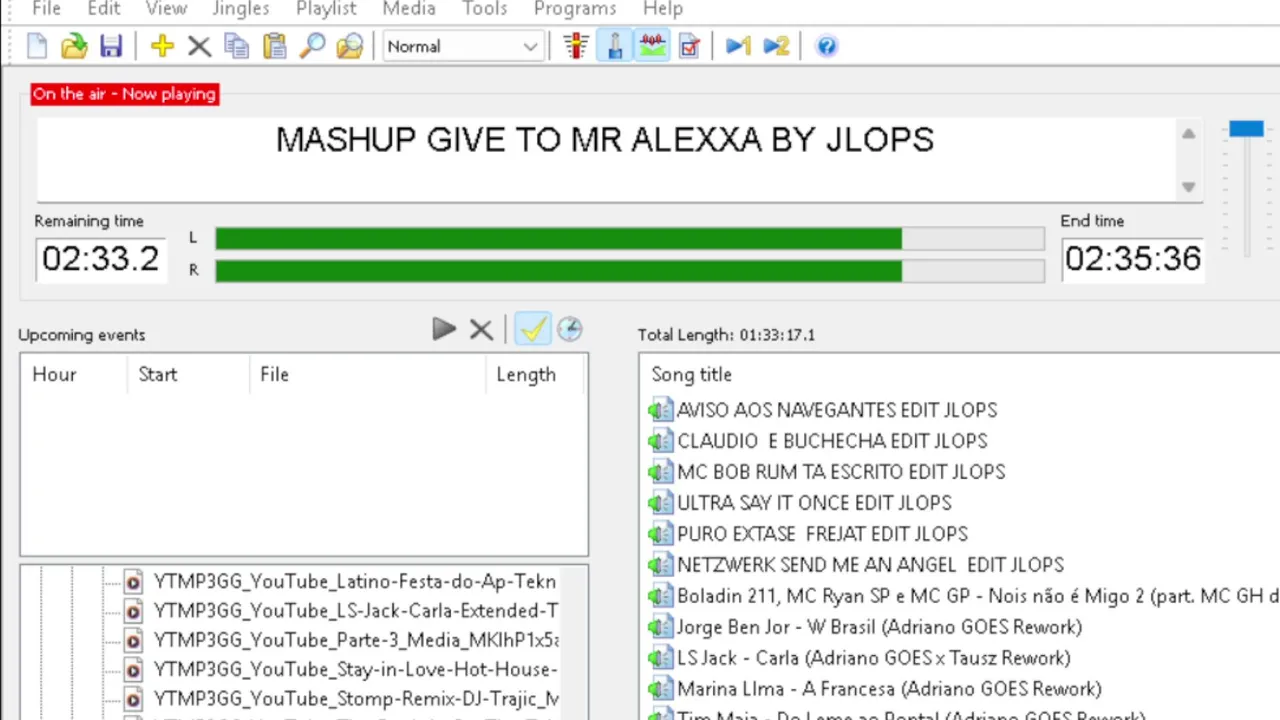Toggle the yellow checkmark button for events
1280x720 pixels.
pos(532,329)
